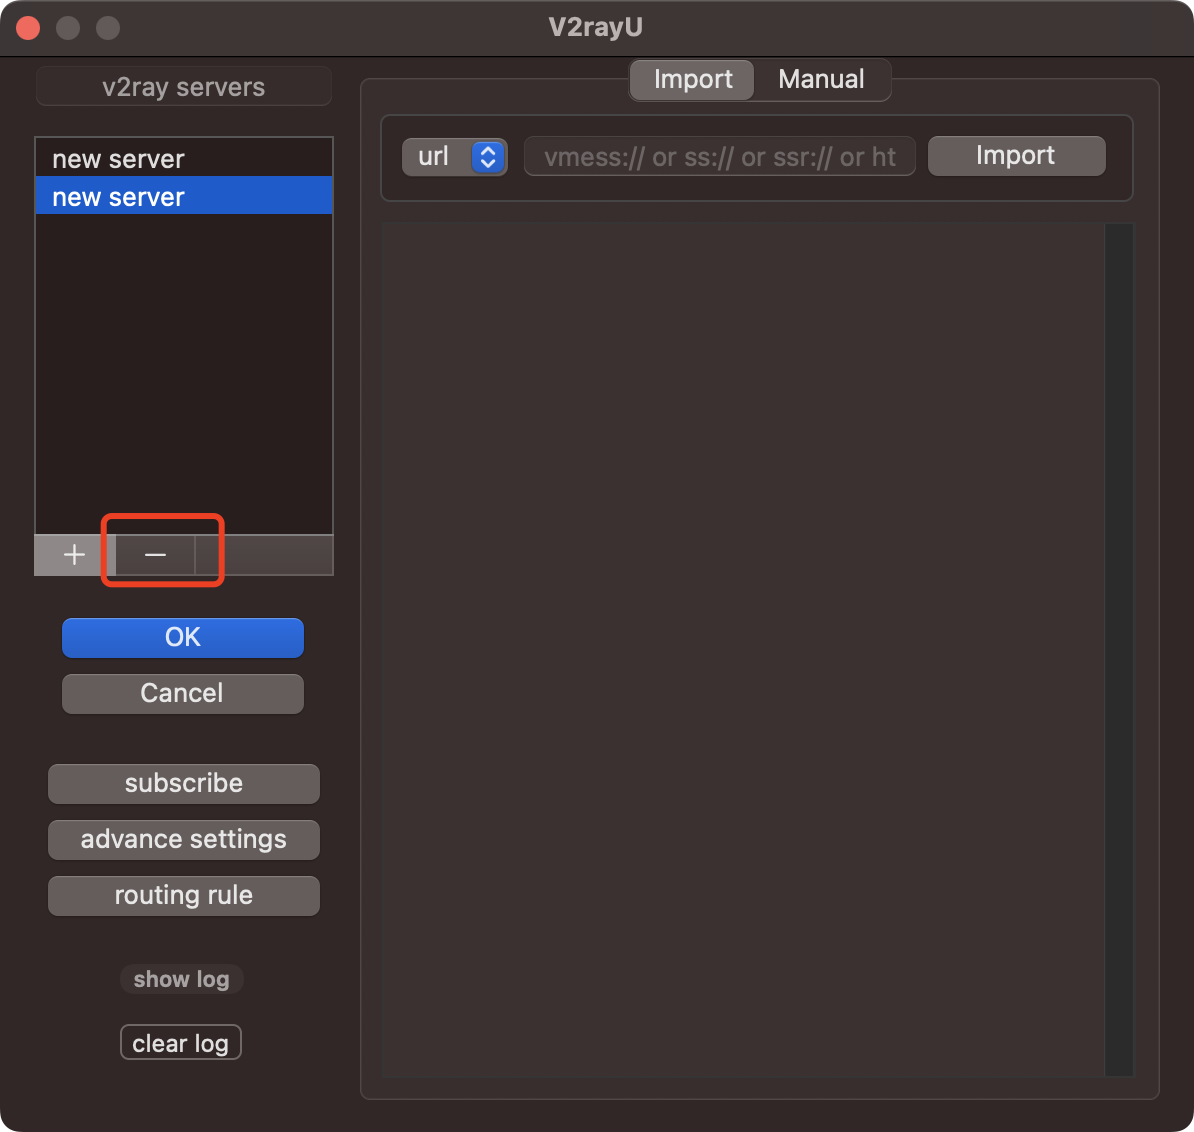Viewport: 1194px width, 1132px height.
Task: Focus the vmess:// url input field
Action: [x=720, y=157]
